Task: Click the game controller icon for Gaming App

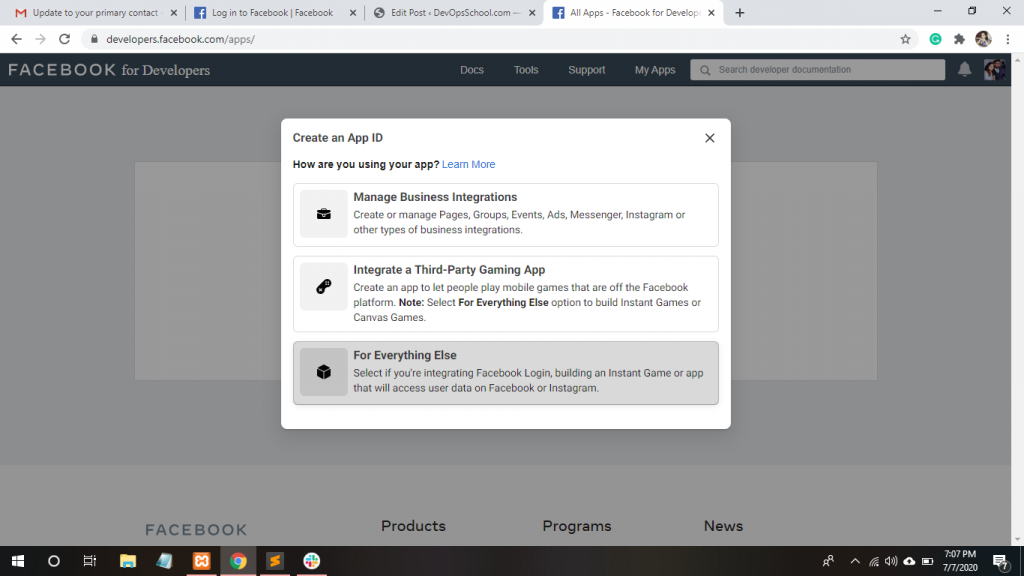Action: [x=323, y=286]
